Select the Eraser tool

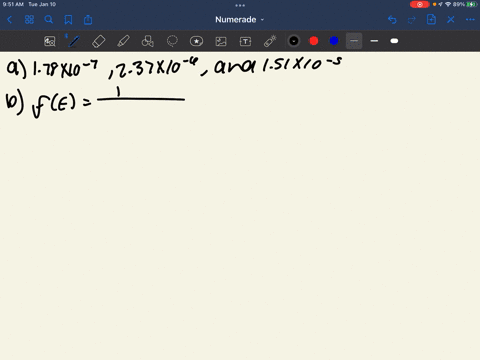tap(98, 41)
